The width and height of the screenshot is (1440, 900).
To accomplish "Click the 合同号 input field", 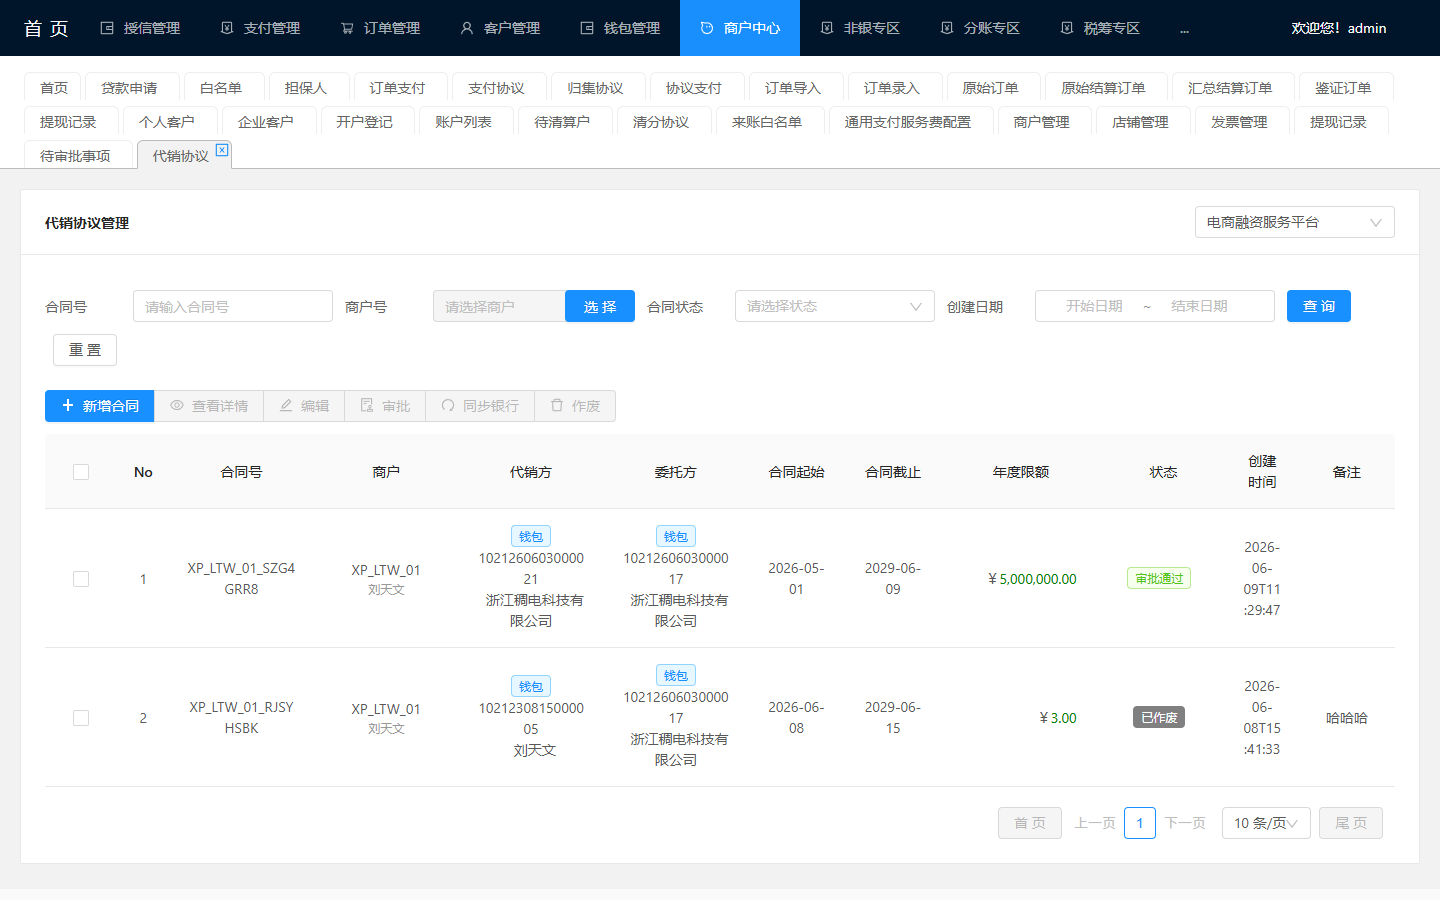I will [x=233, y=306].
